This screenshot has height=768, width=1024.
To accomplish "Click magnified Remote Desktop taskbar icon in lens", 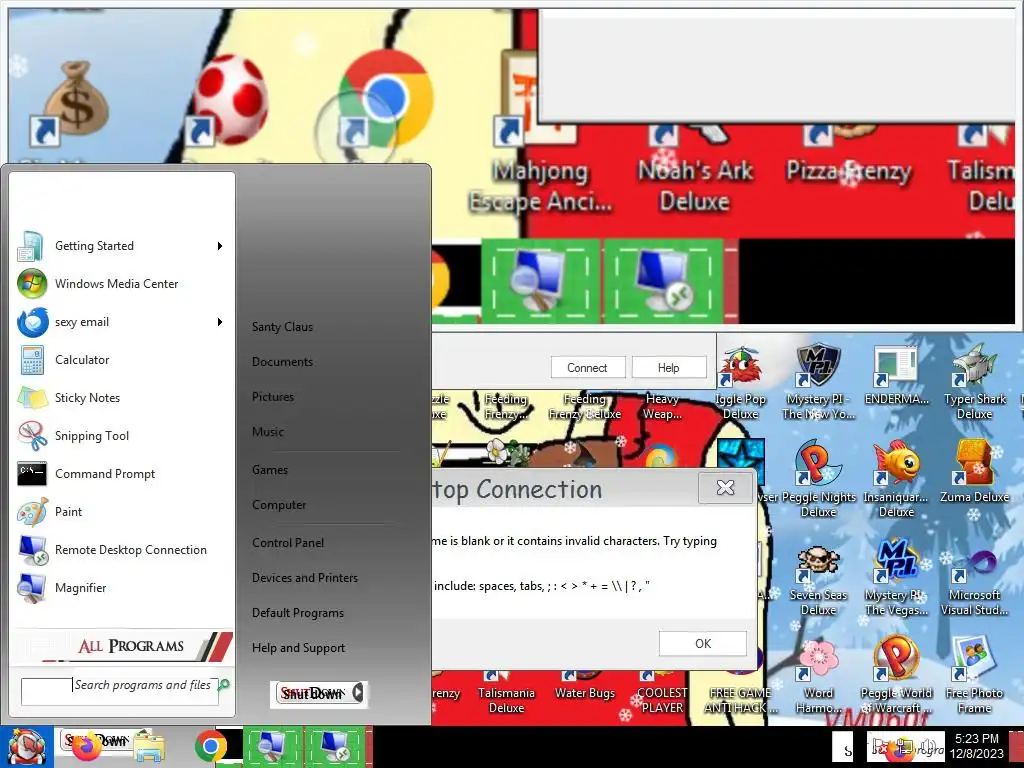I will pos(664,281).
